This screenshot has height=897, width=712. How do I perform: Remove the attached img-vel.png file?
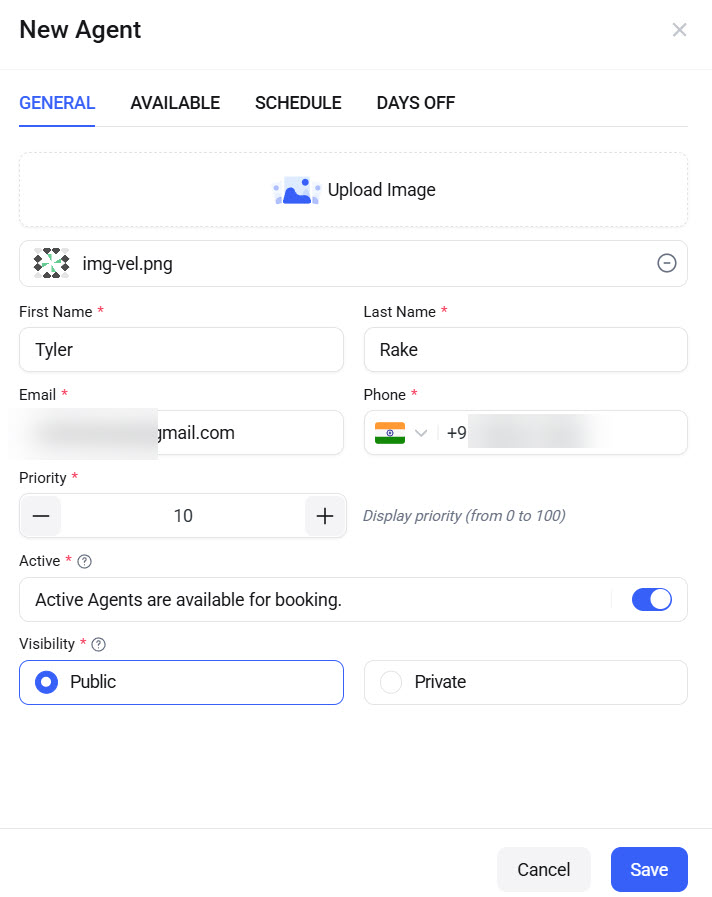[666, 263]
